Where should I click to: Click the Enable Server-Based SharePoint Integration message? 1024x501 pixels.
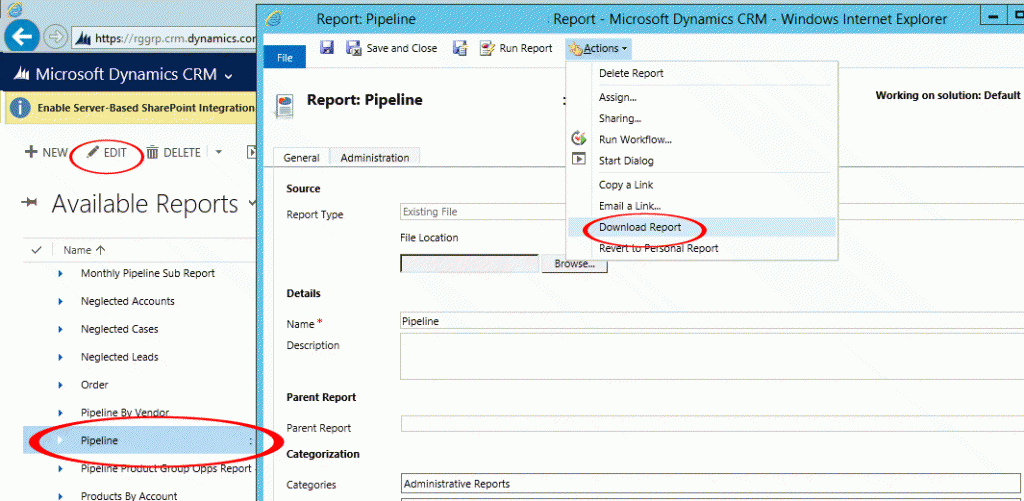[x=146, y=108]
